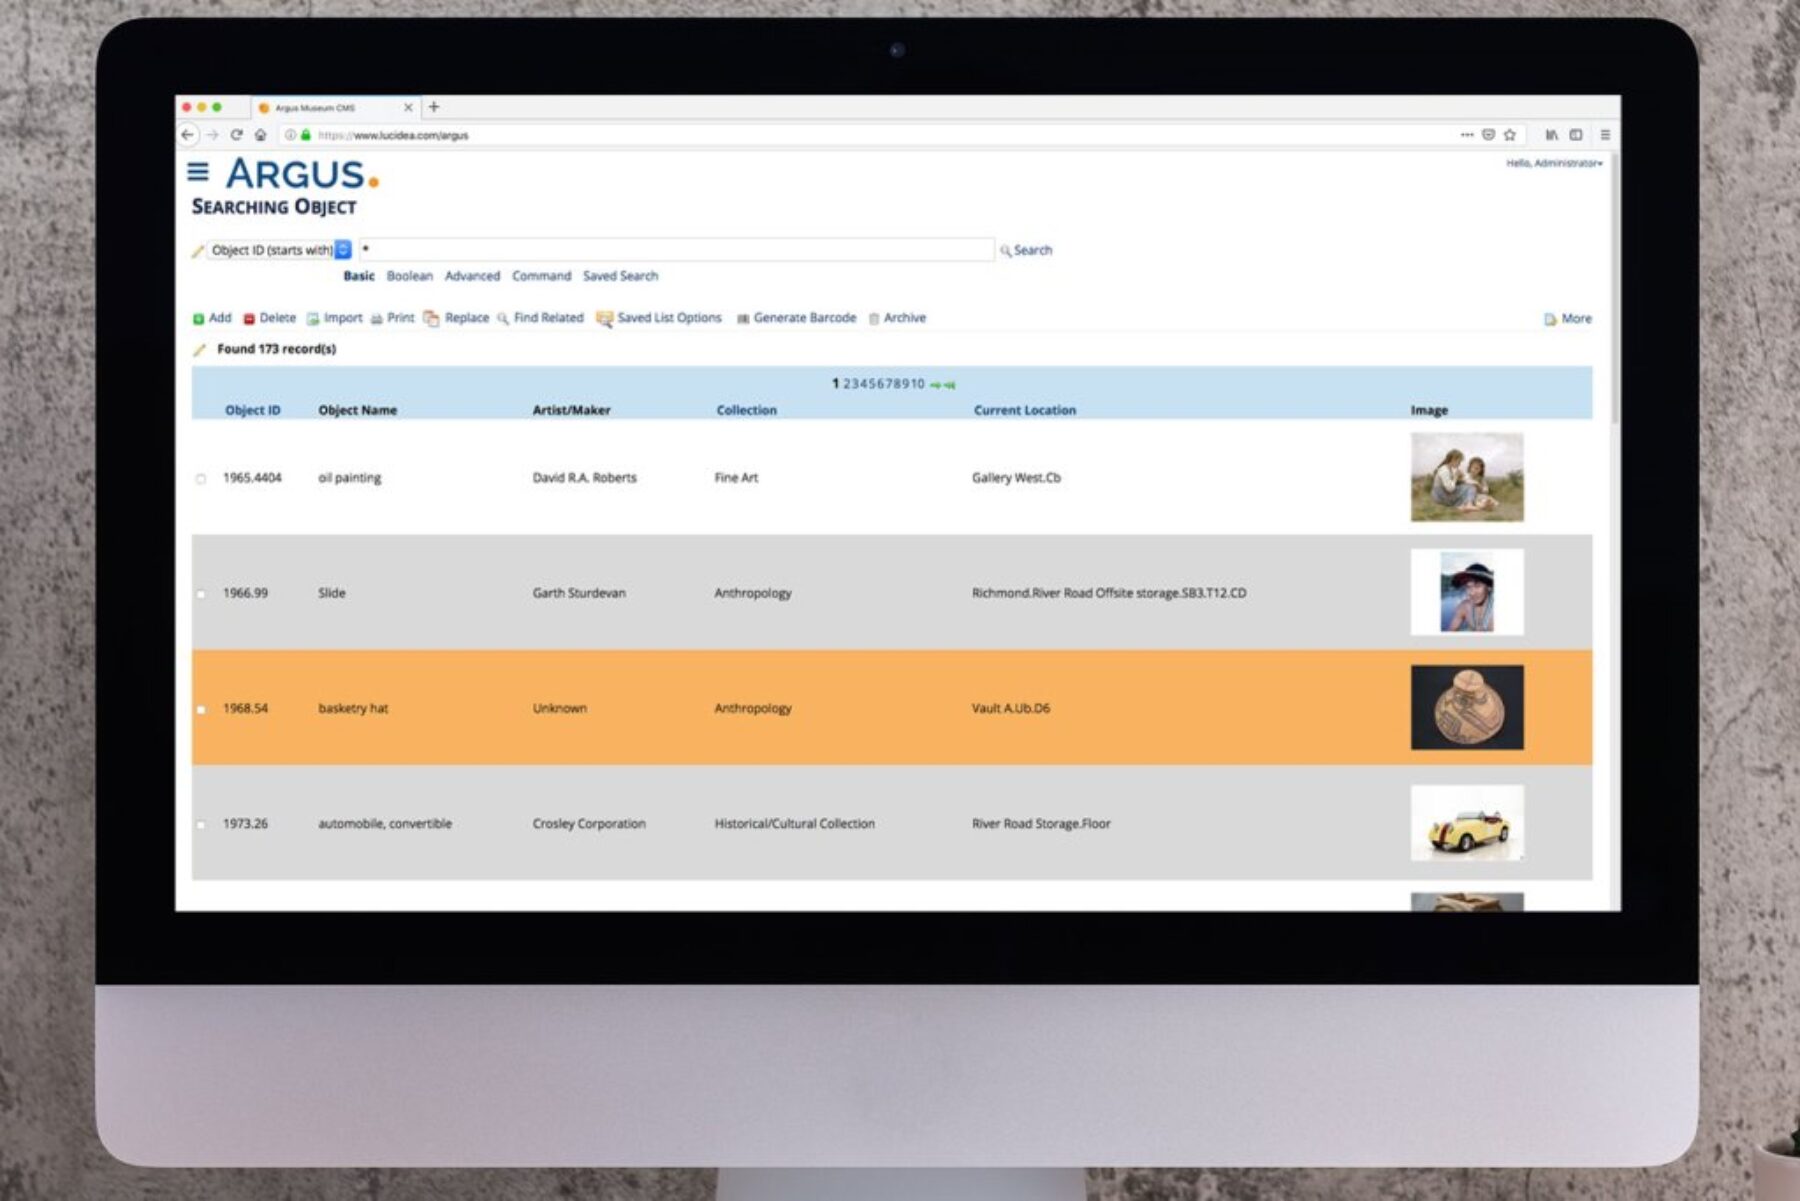Tick the basketry hat row checkbox
1800x1201 pixels.
(x=201, y=709)
